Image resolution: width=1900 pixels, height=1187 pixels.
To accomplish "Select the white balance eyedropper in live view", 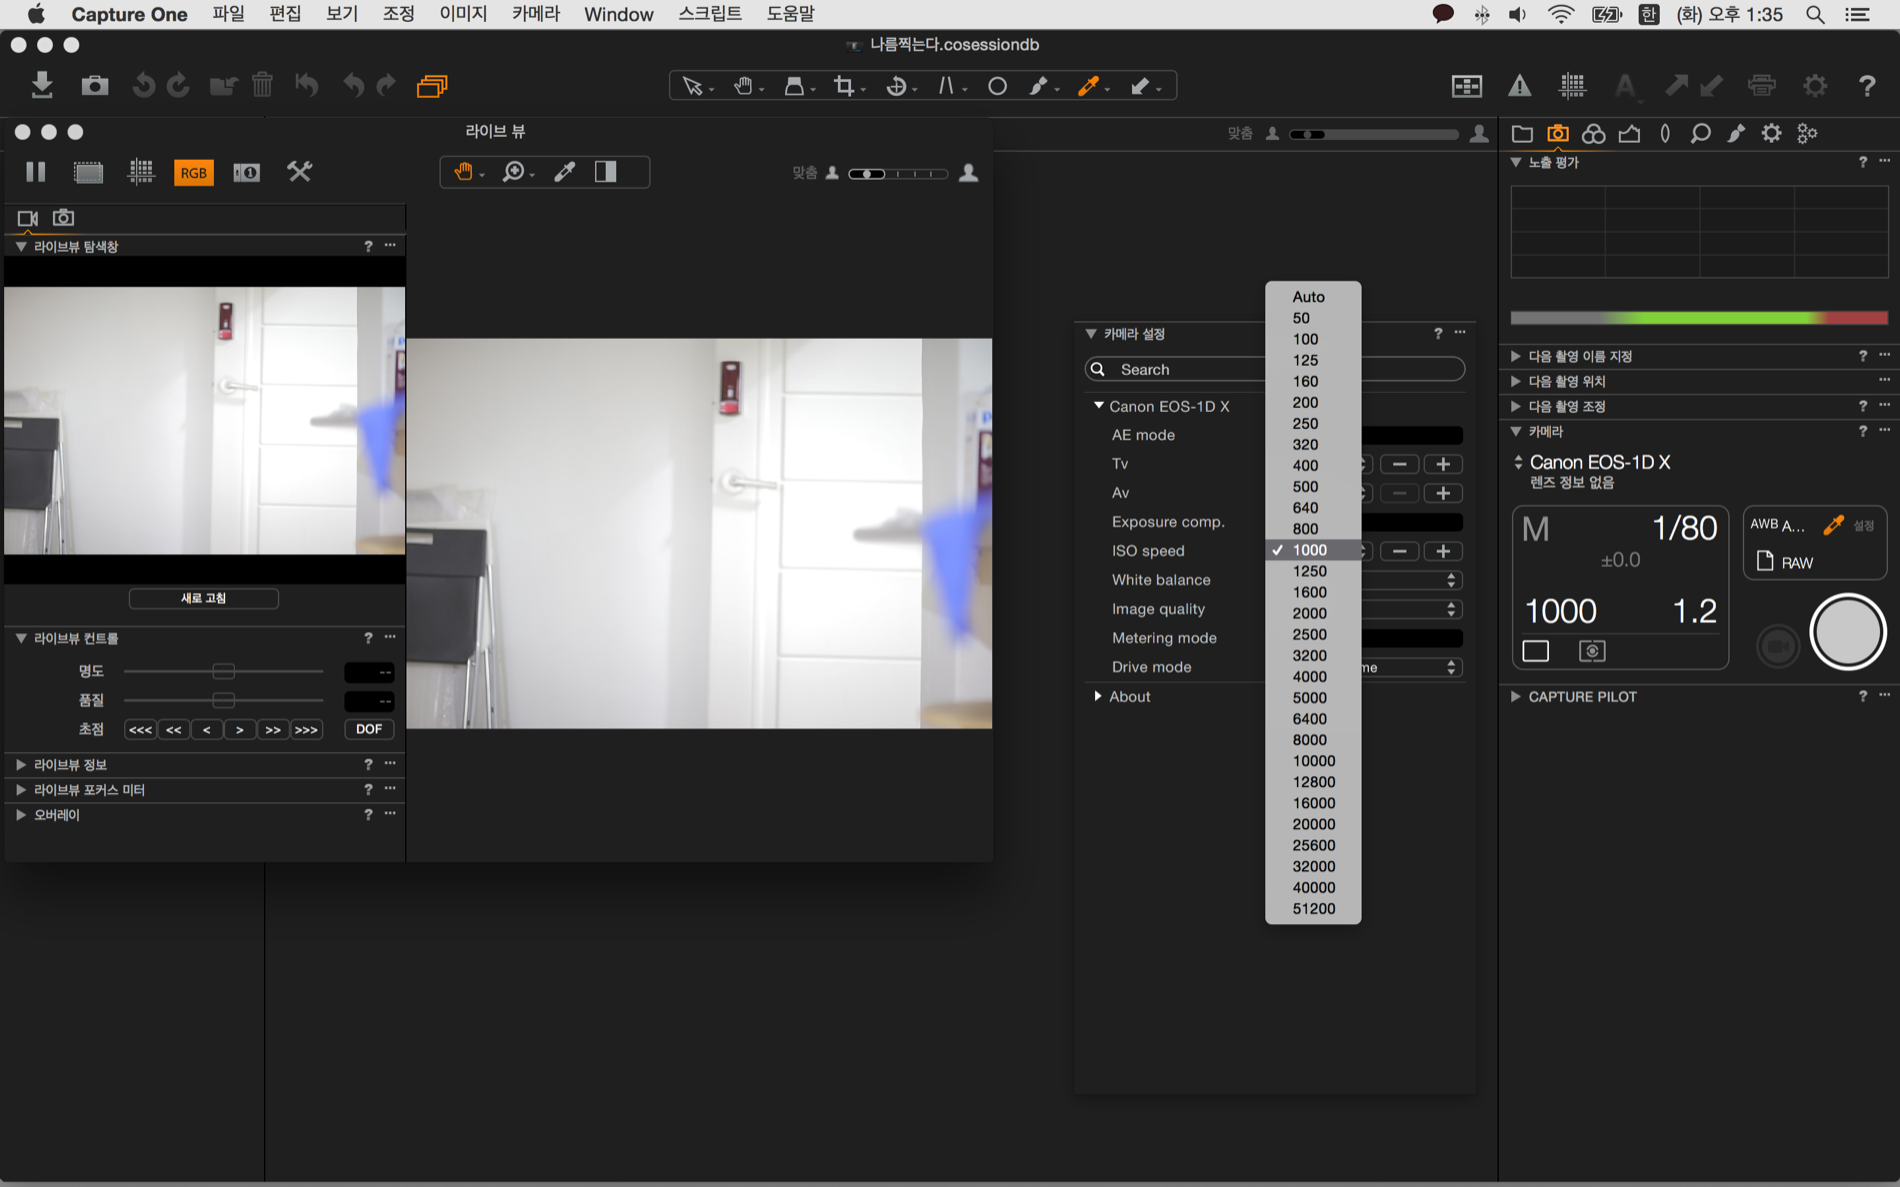I will pos(565,172).
